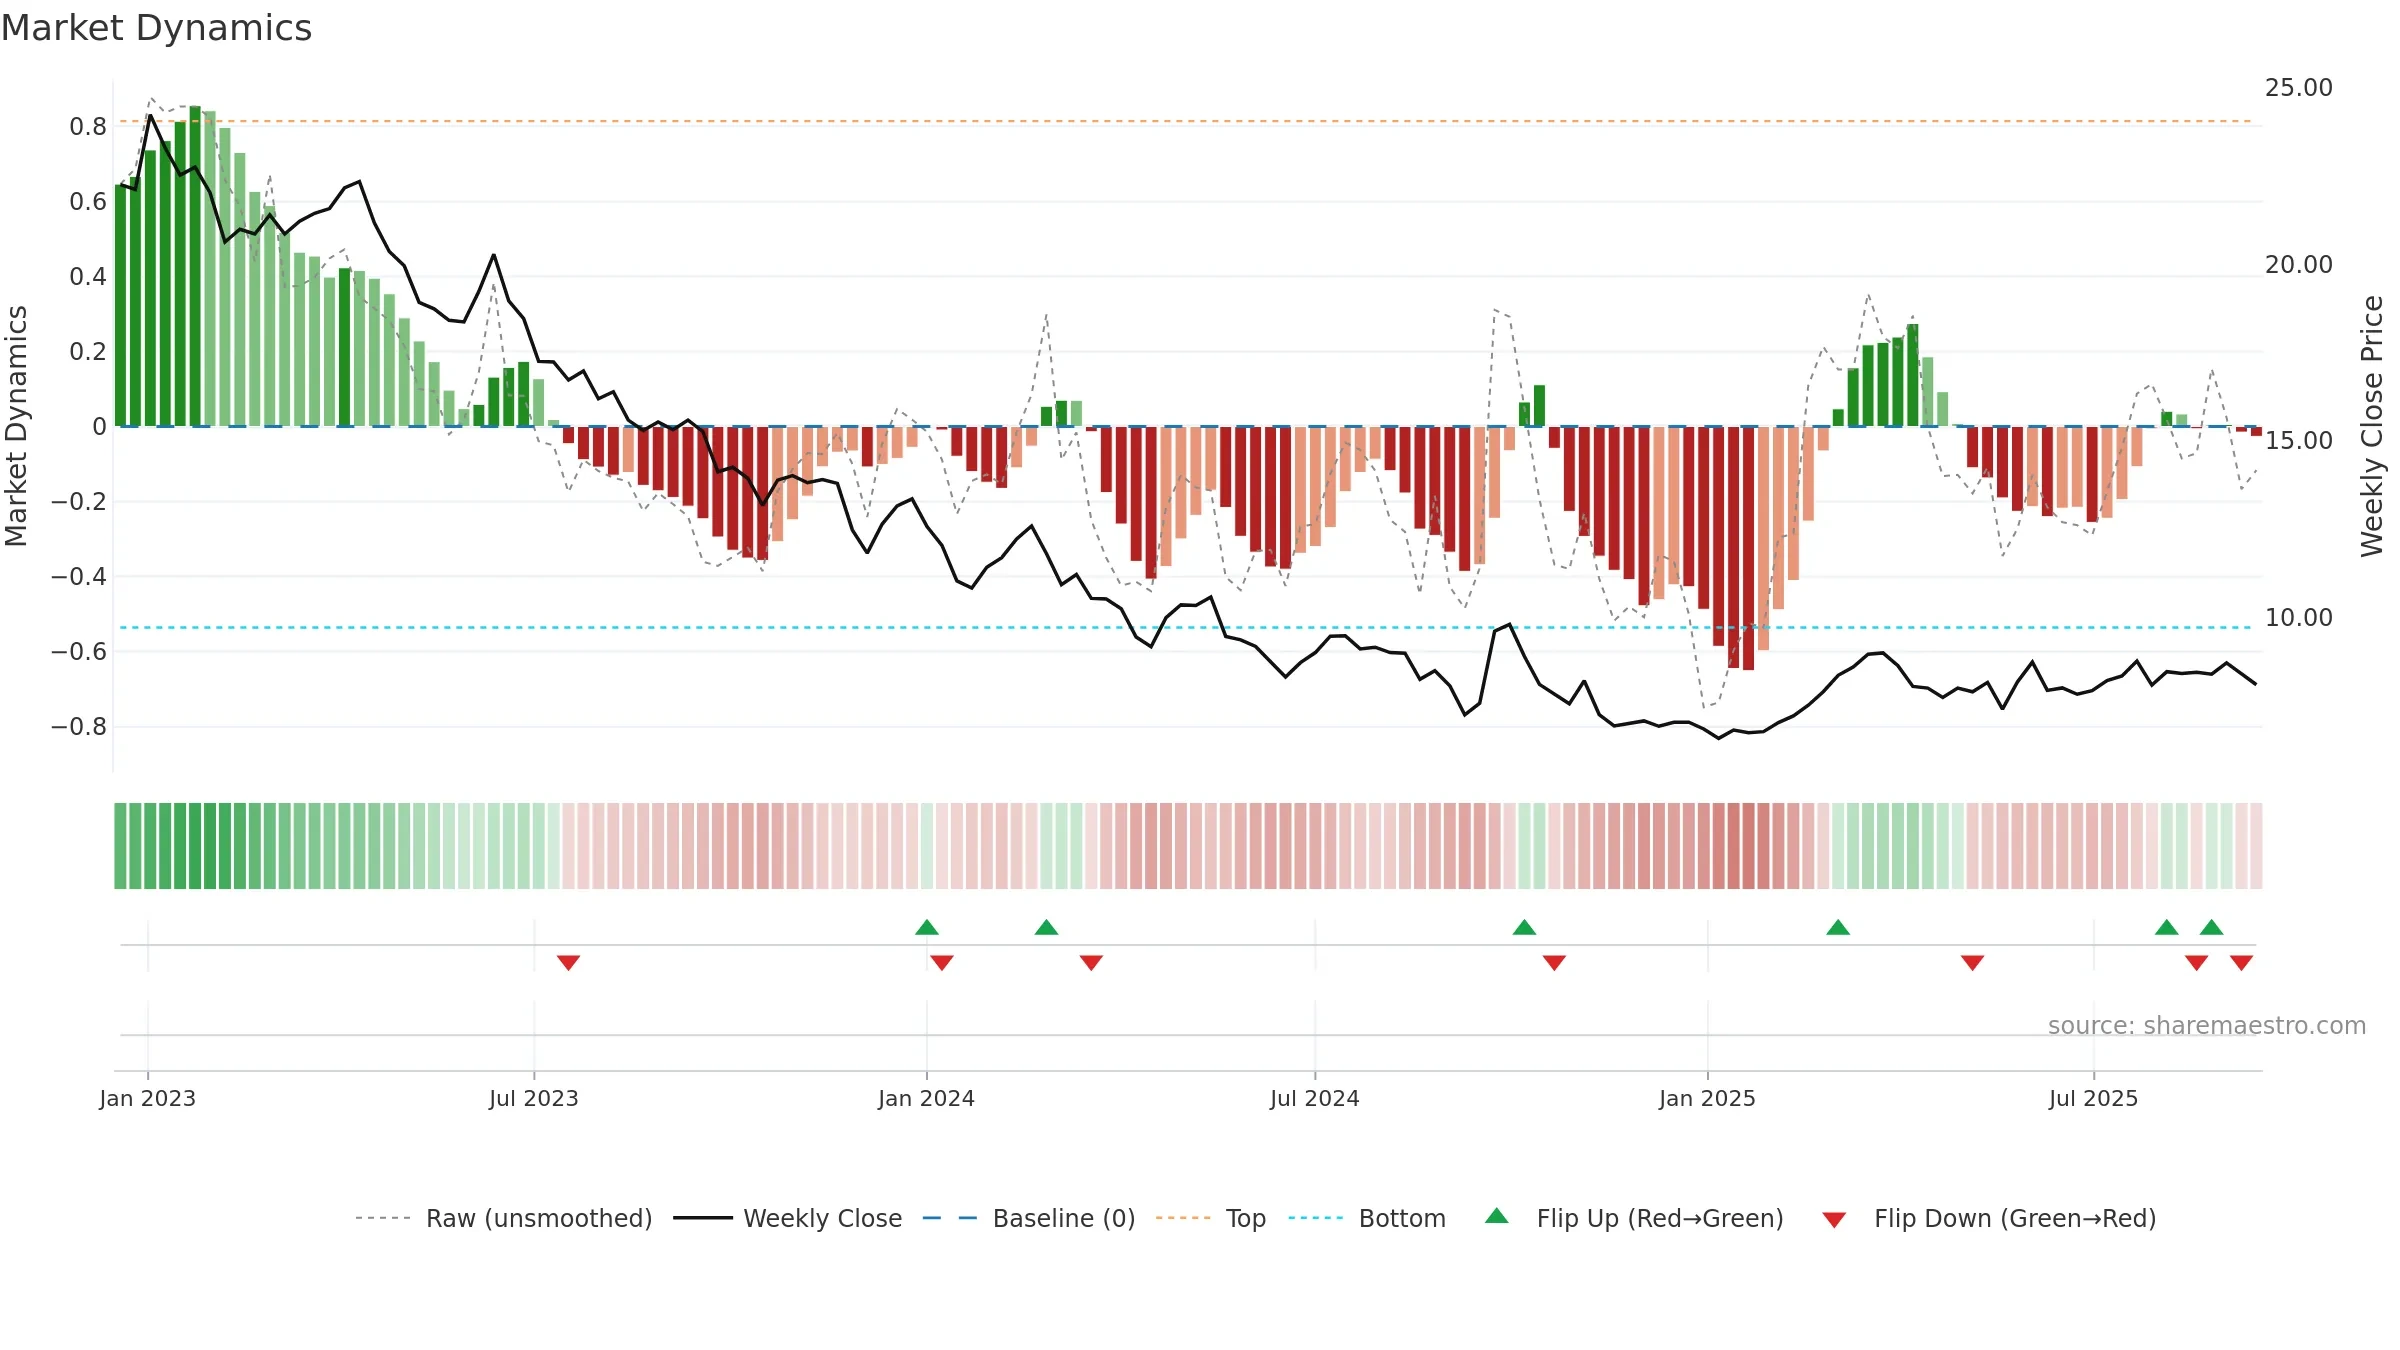Click the flip-up marker between Jan and Jul 2025
The image size is (2400, 1350).
[1838, 927]
